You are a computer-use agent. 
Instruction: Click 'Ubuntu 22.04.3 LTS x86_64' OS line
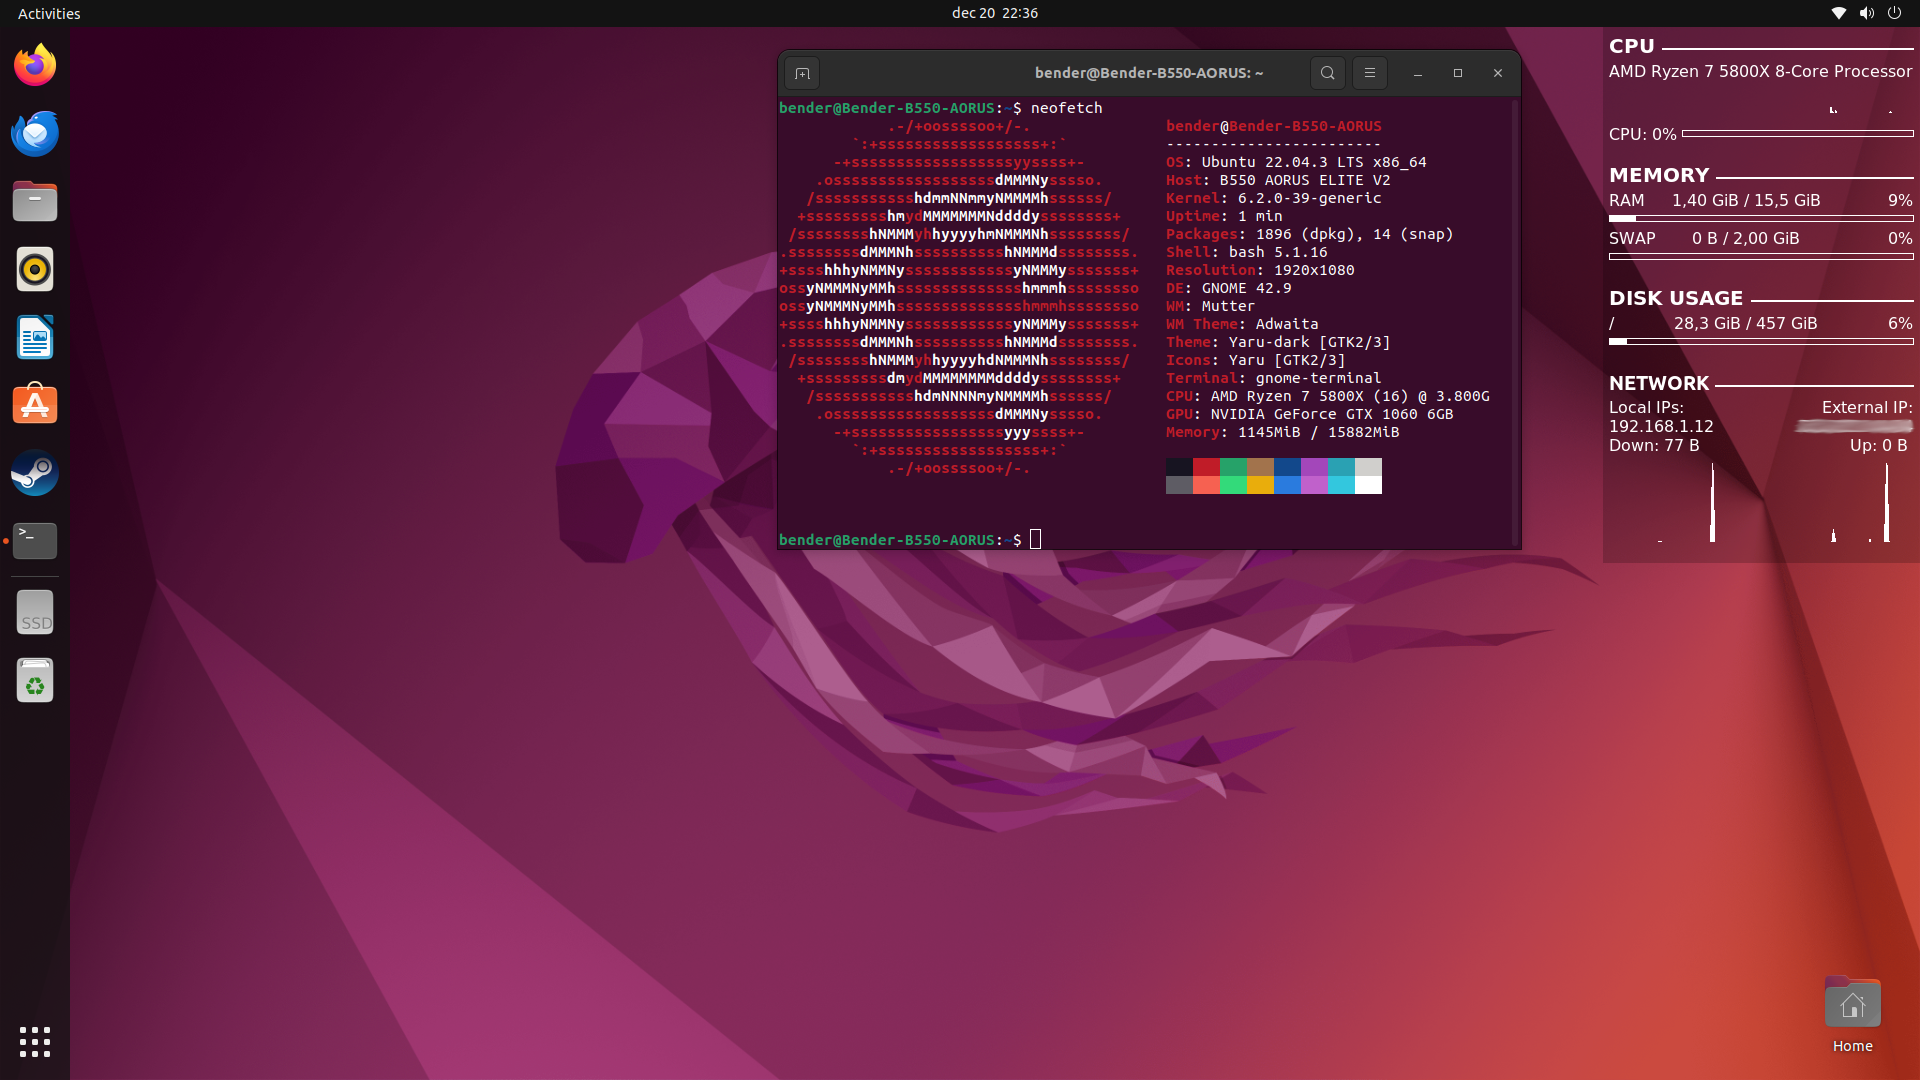tap(1296, 162)
